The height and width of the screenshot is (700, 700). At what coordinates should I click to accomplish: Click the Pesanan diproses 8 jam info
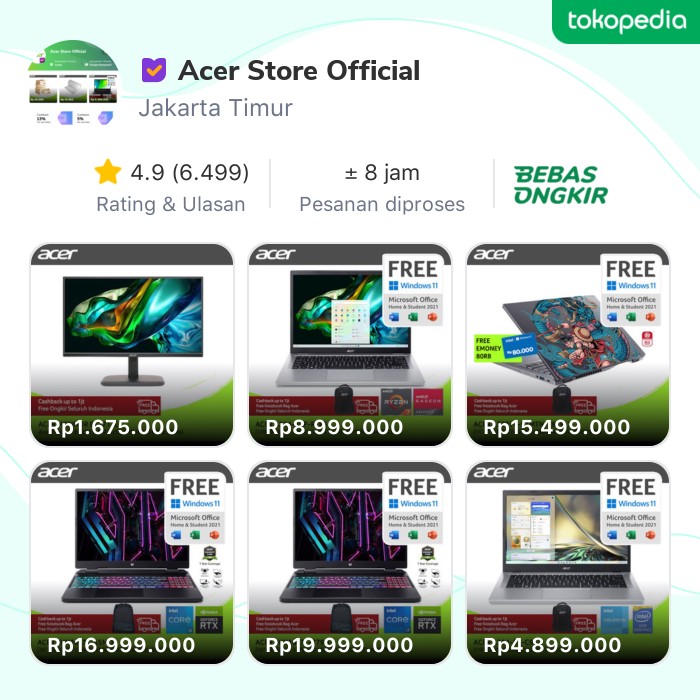click(x=382, y=188)
